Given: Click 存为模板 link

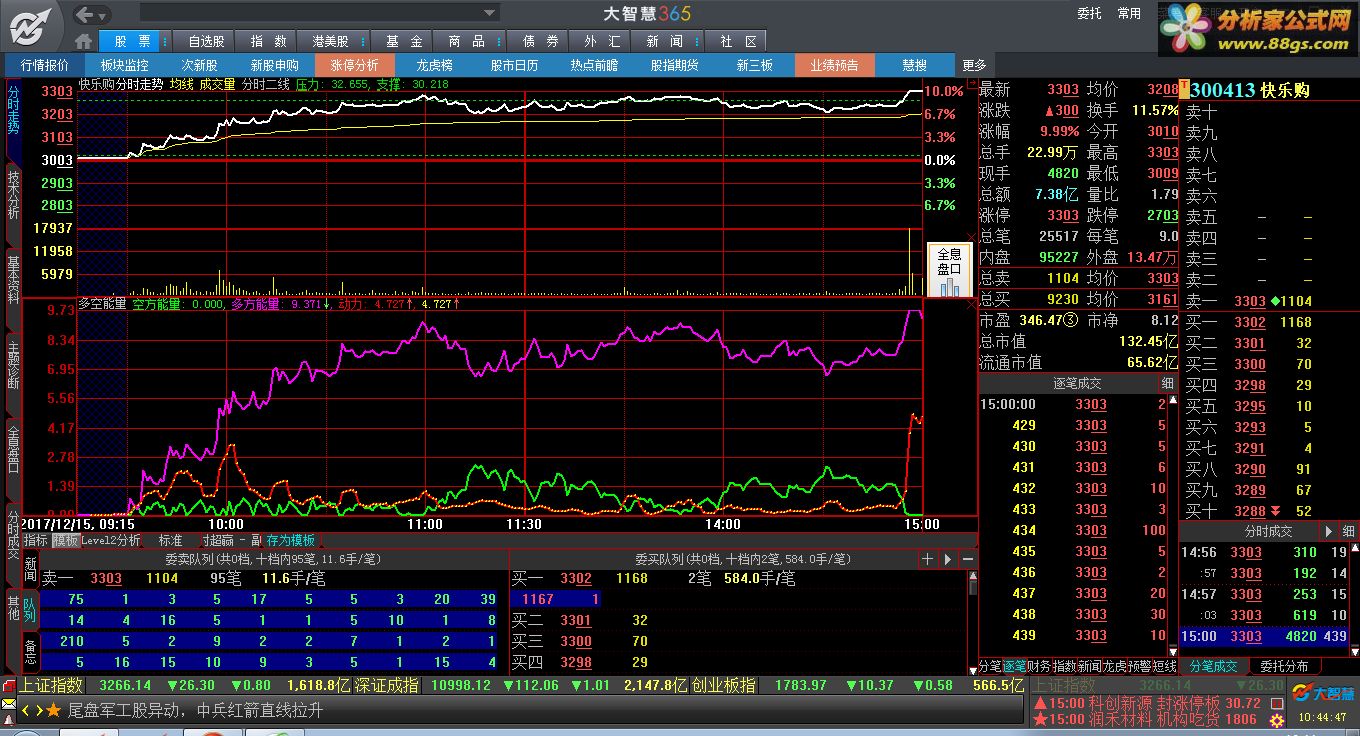Looking at the screenshot, I should click(x=290, y=540).
